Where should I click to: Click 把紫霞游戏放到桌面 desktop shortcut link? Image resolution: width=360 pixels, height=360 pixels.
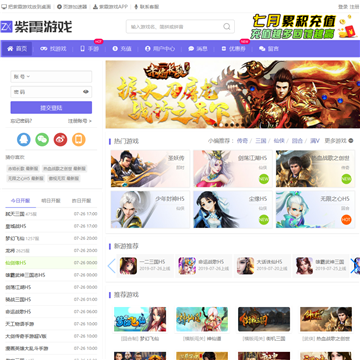pos(26,7)
